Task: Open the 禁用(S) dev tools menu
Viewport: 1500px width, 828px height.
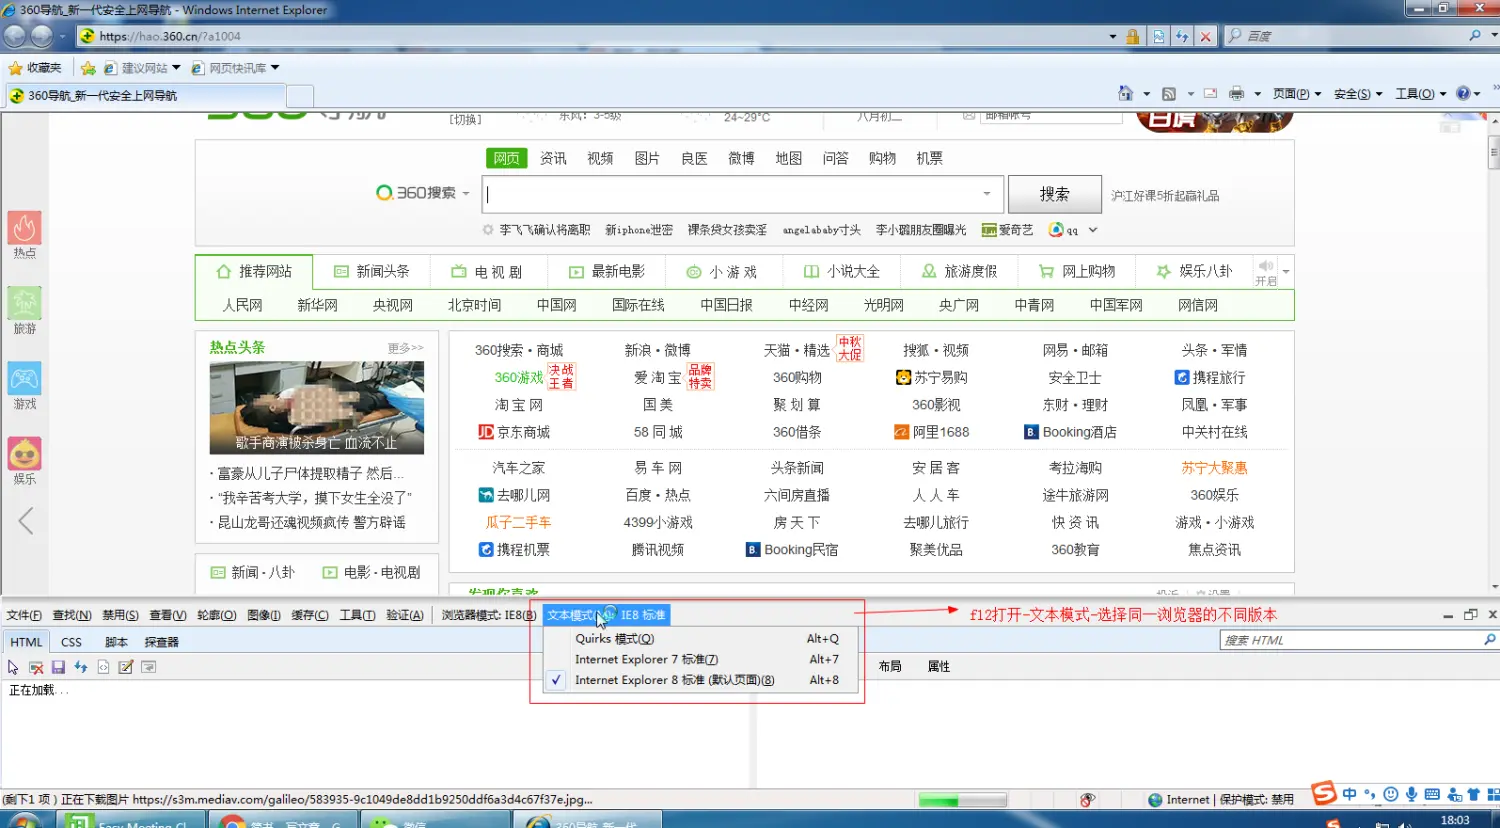Action: [120, 615]
